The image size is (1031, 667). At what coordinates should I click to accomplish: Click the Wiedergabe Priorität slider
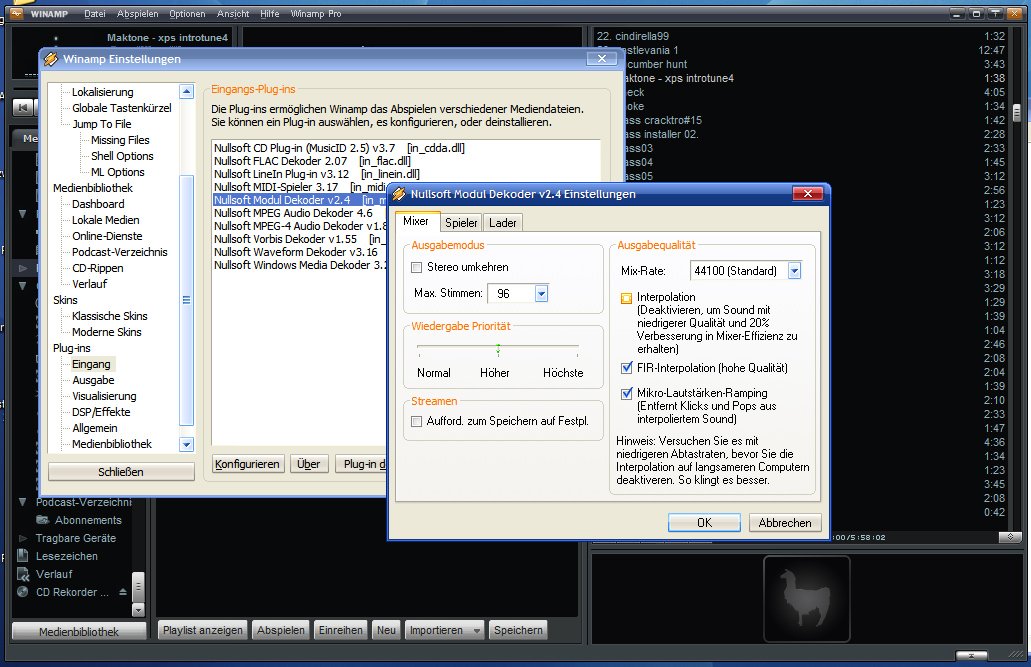[498, 348]
